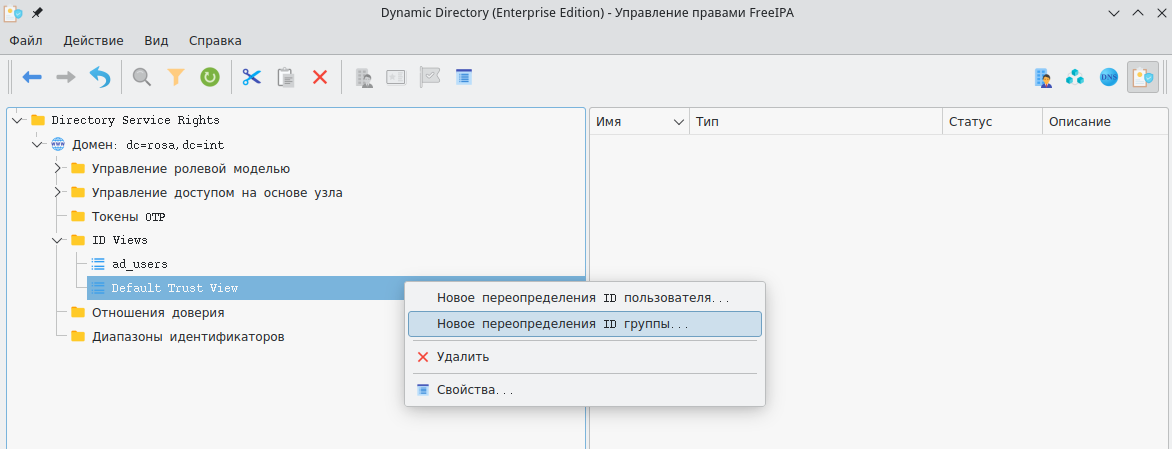The image size is (1172, 449).
Task: Open the DNS management icon
Action: [1108, 77]
